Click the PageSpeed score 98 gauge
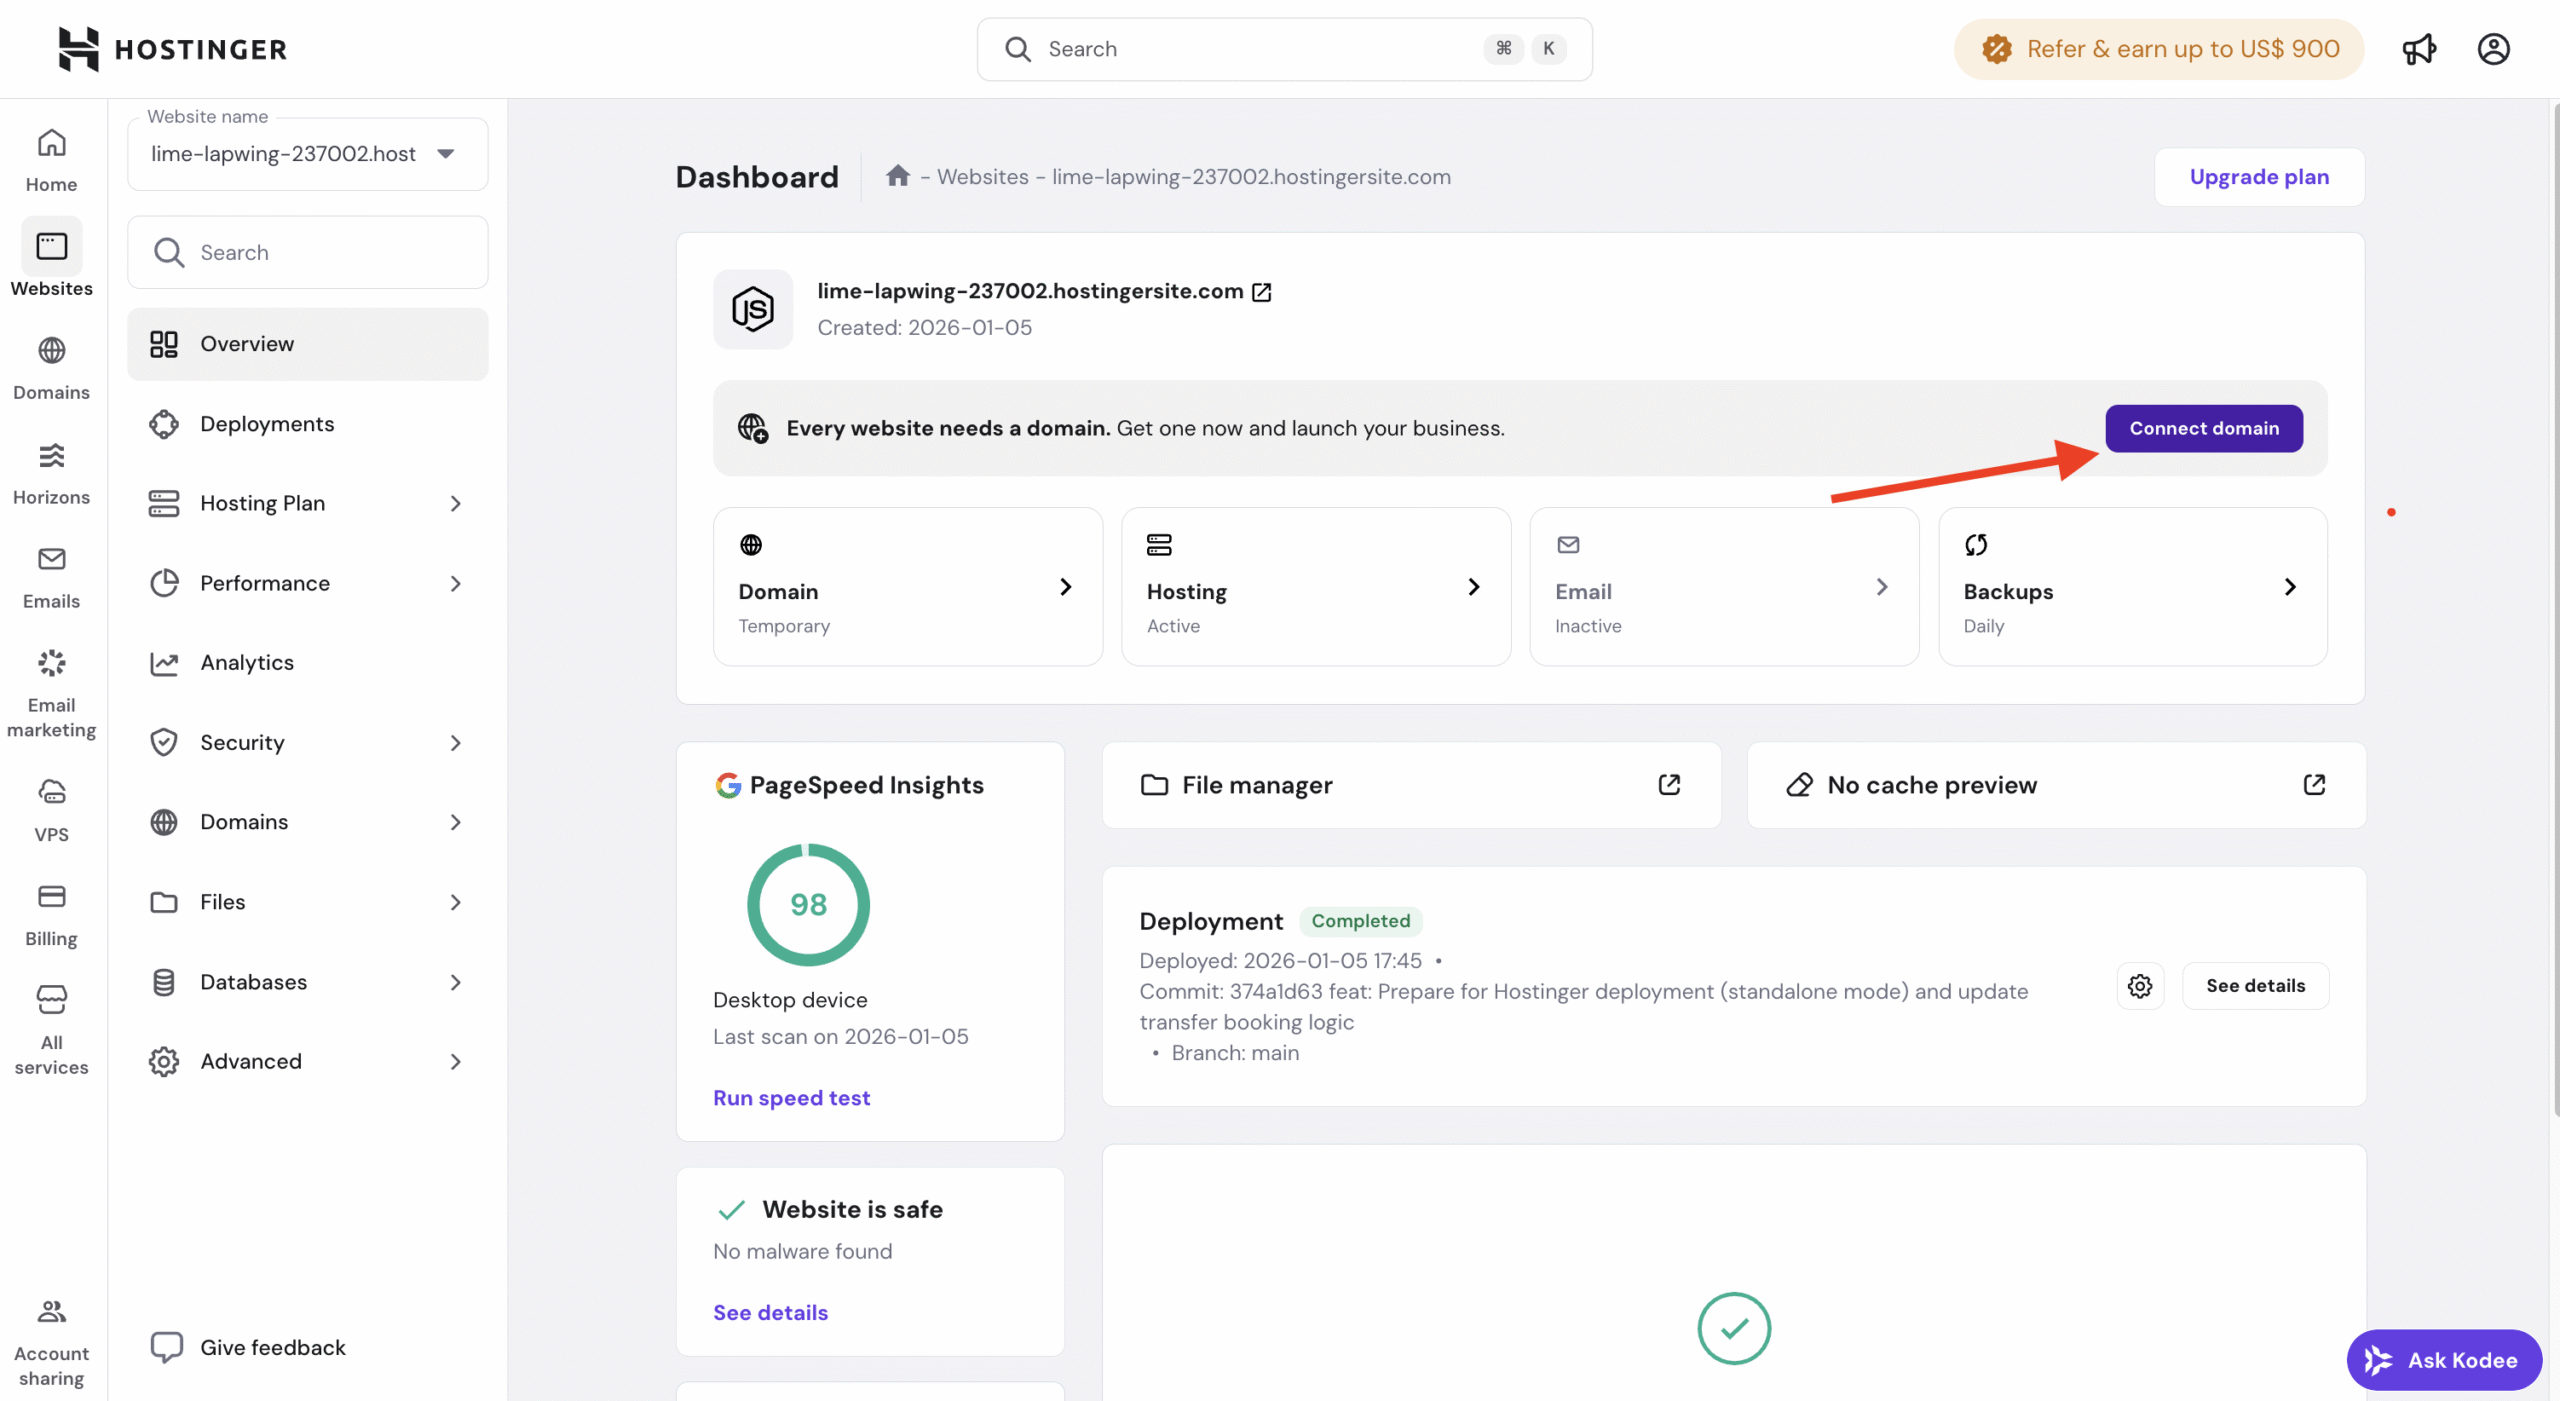The width and height of the screenshot is (2560, 1401). pos(808,905)
